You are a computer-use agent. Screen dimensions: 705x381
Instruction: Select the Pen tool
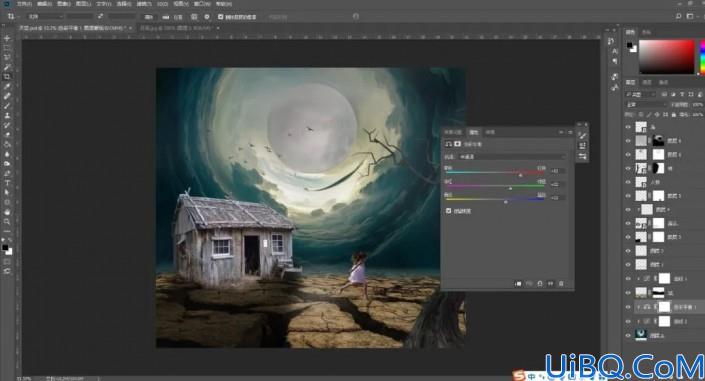(x=7, y=173)
